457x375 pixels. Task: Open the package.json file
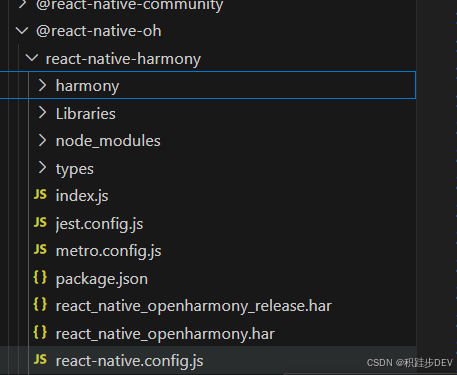click(102, 279)
